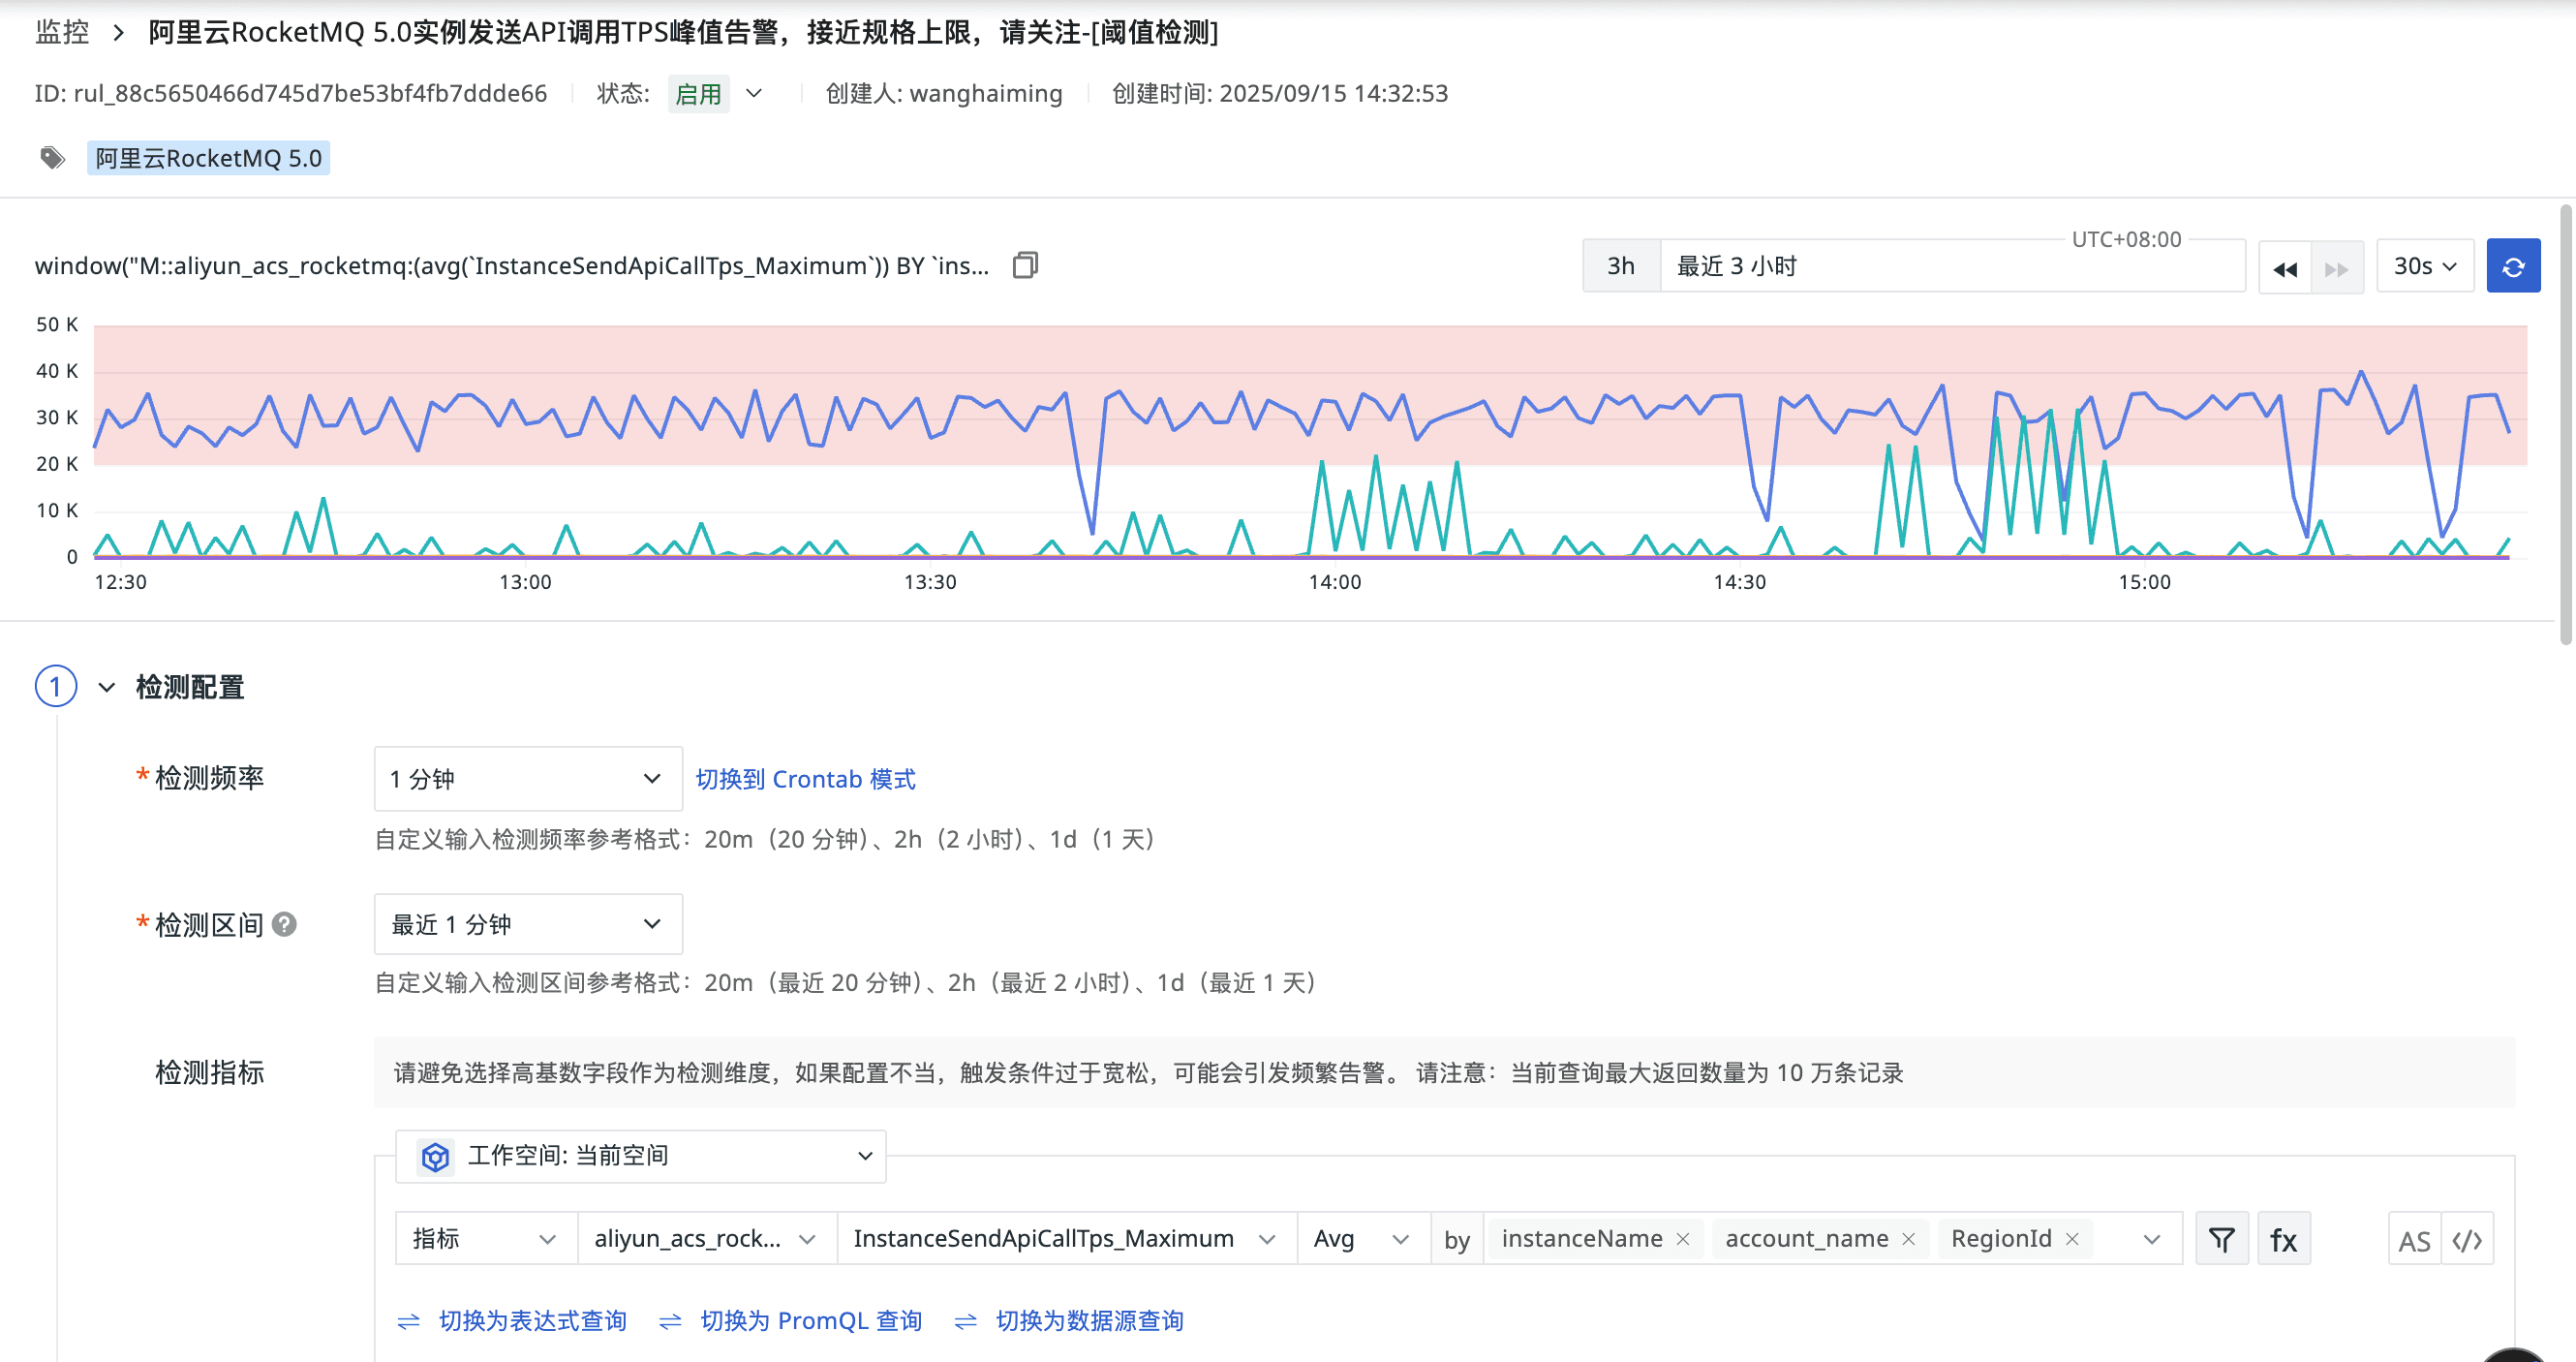Open the fx function icon
Screen dimensions: 2576x1362
(x=2283, y=1239)
